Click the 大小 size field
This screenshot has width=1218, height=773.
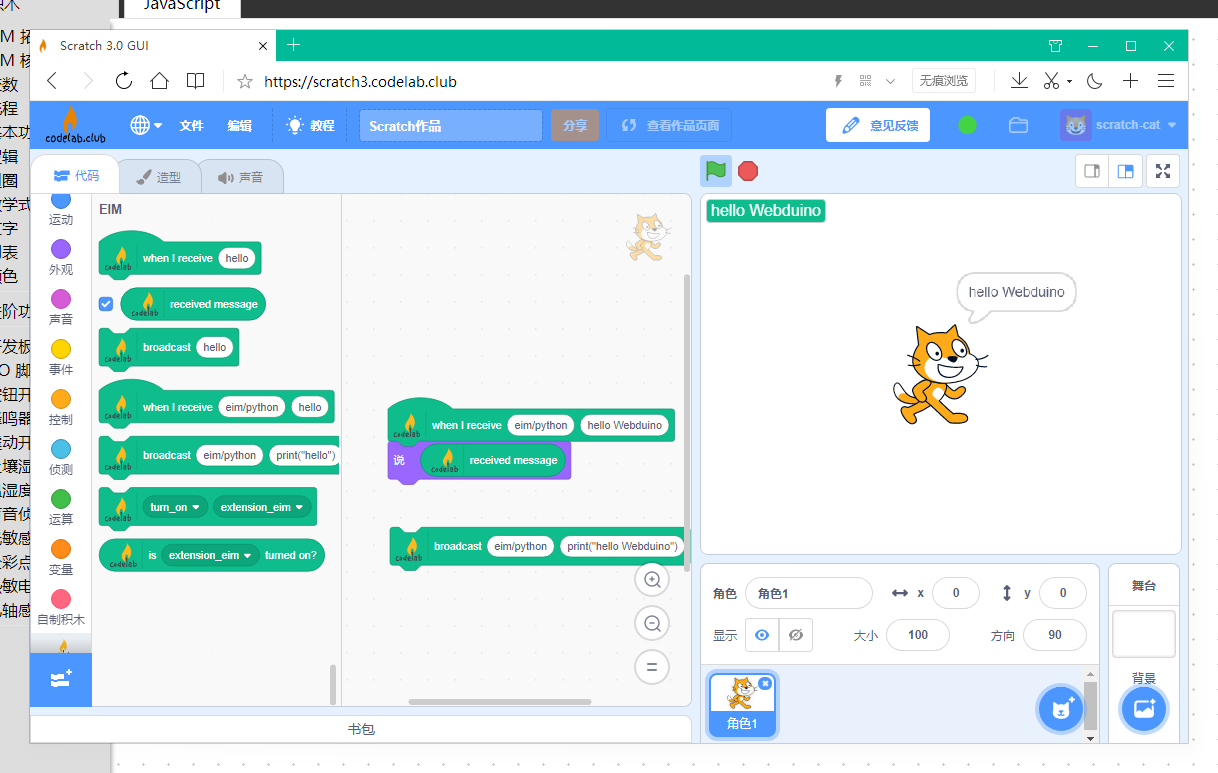coord(918,635)
